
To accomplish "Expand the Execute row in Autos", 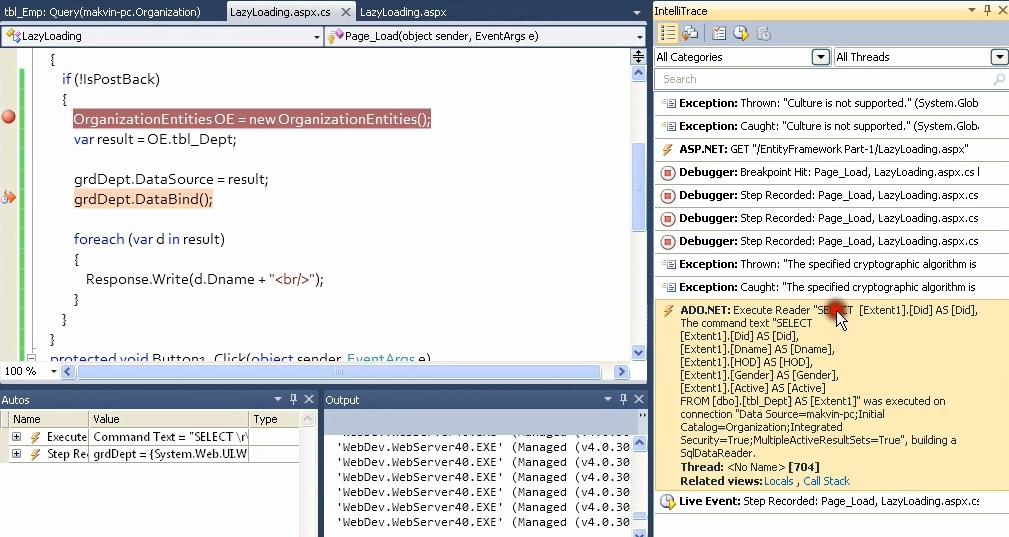I will click(16, 437).
